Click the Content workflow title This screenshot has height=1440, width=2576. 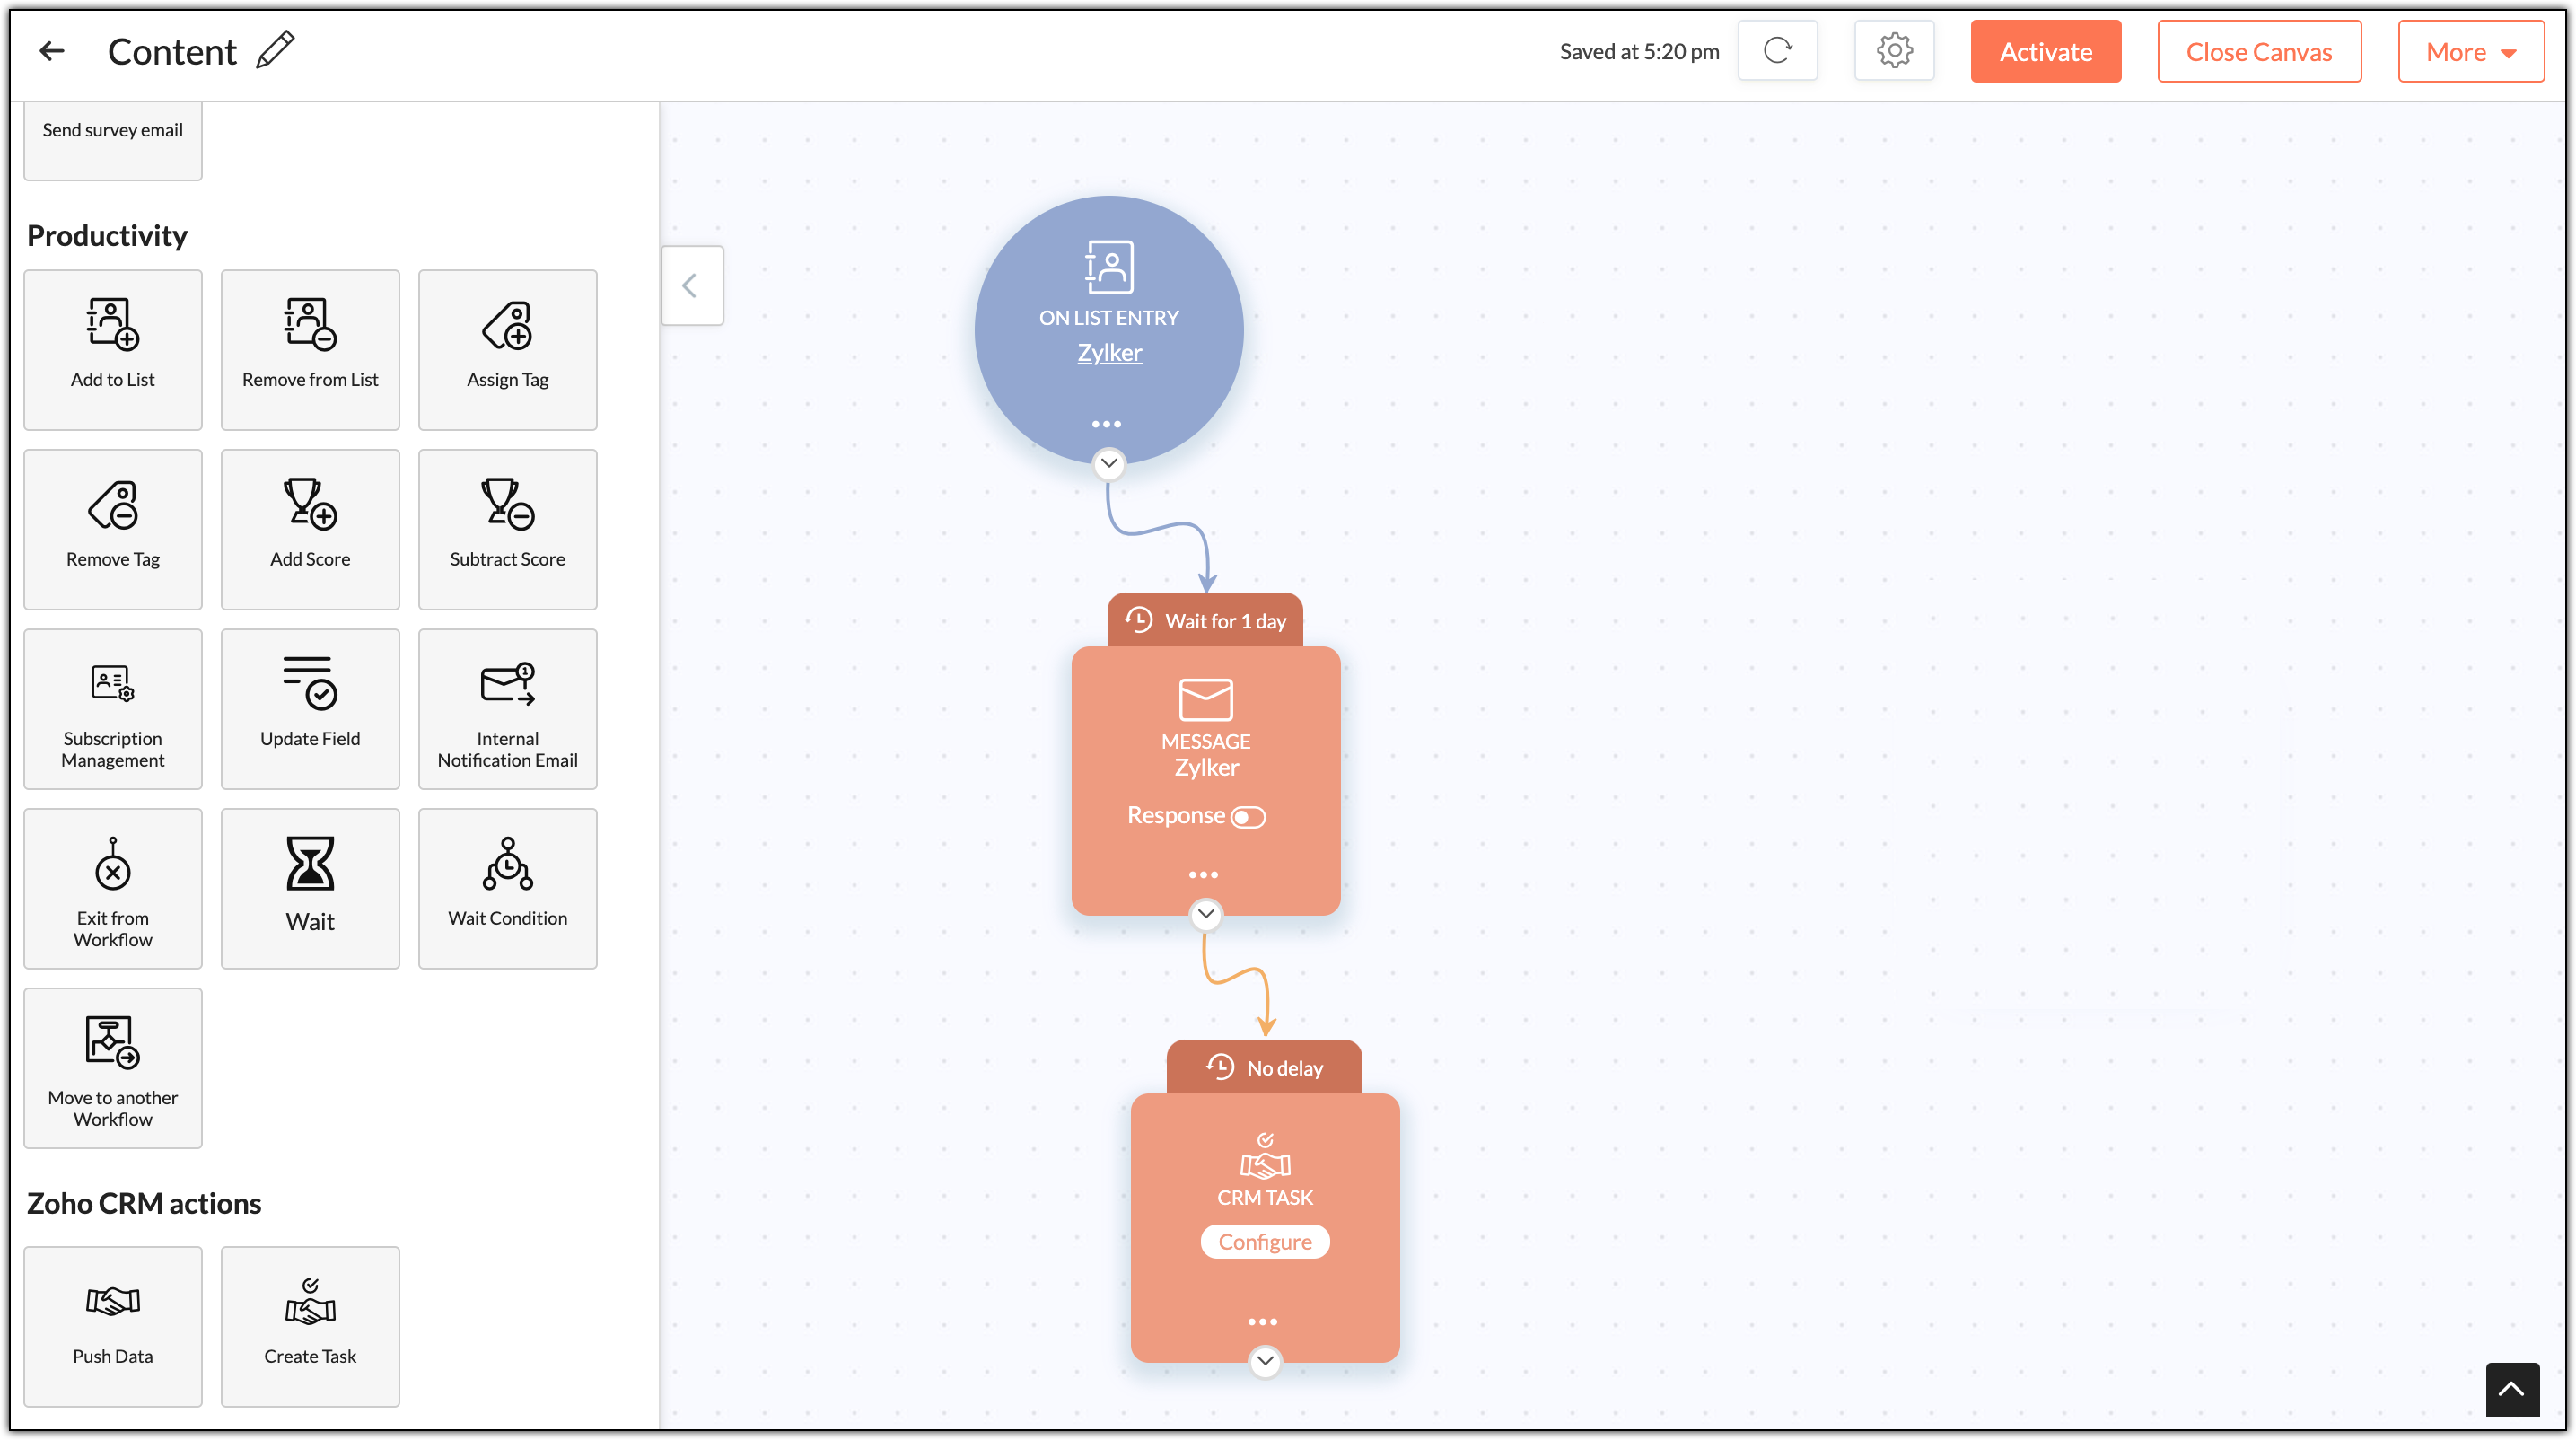[172, 51]
